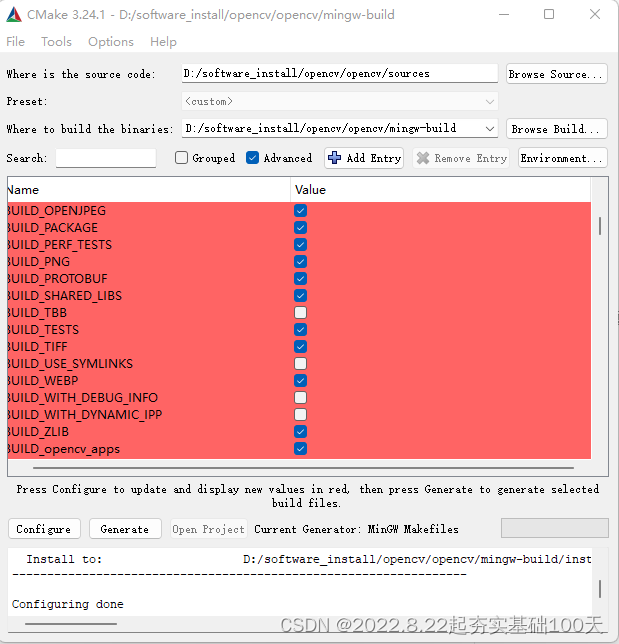Select the BUILD_SHARED_LIBS row name
Screen dimensions: 619x644
click(64, 296)
